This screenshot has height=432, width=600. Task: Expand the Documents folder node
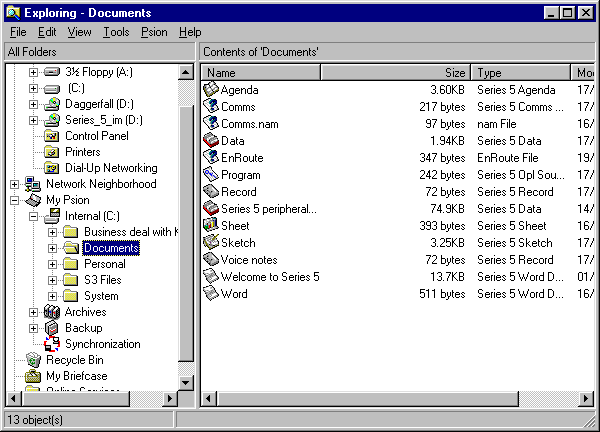pos(52,248)
